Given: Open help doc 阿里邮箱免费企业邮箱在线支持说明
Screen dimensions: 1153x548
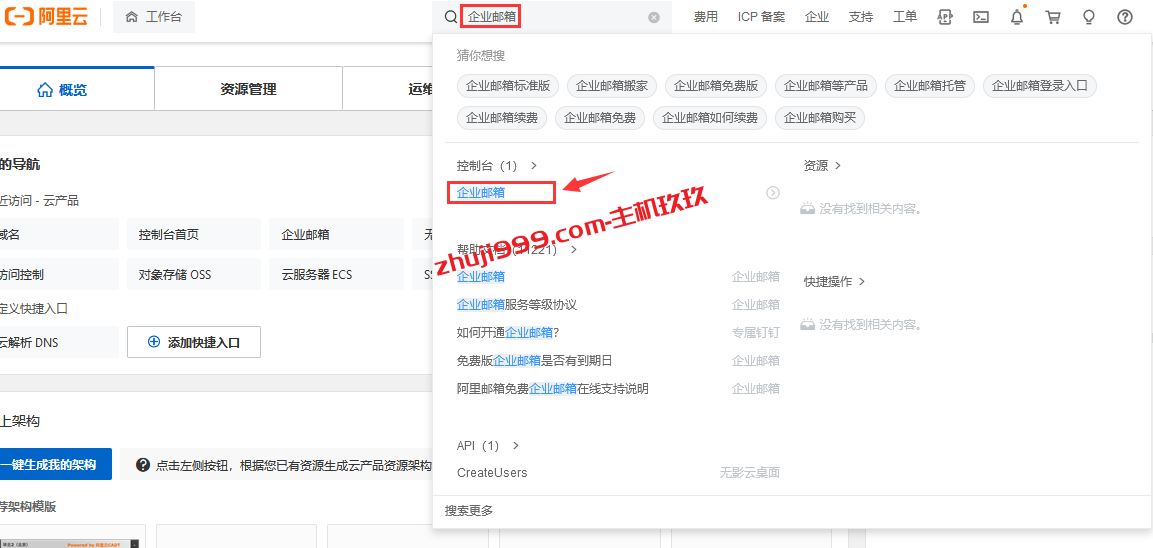Looking at the screenshot, I should pos(552,388).
